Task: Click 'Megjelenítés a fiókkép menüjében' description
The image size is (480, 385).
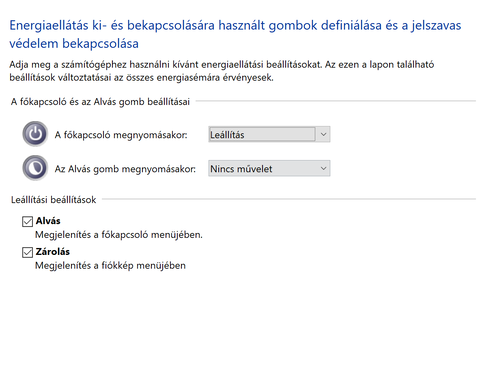Action: coord(110,266)
